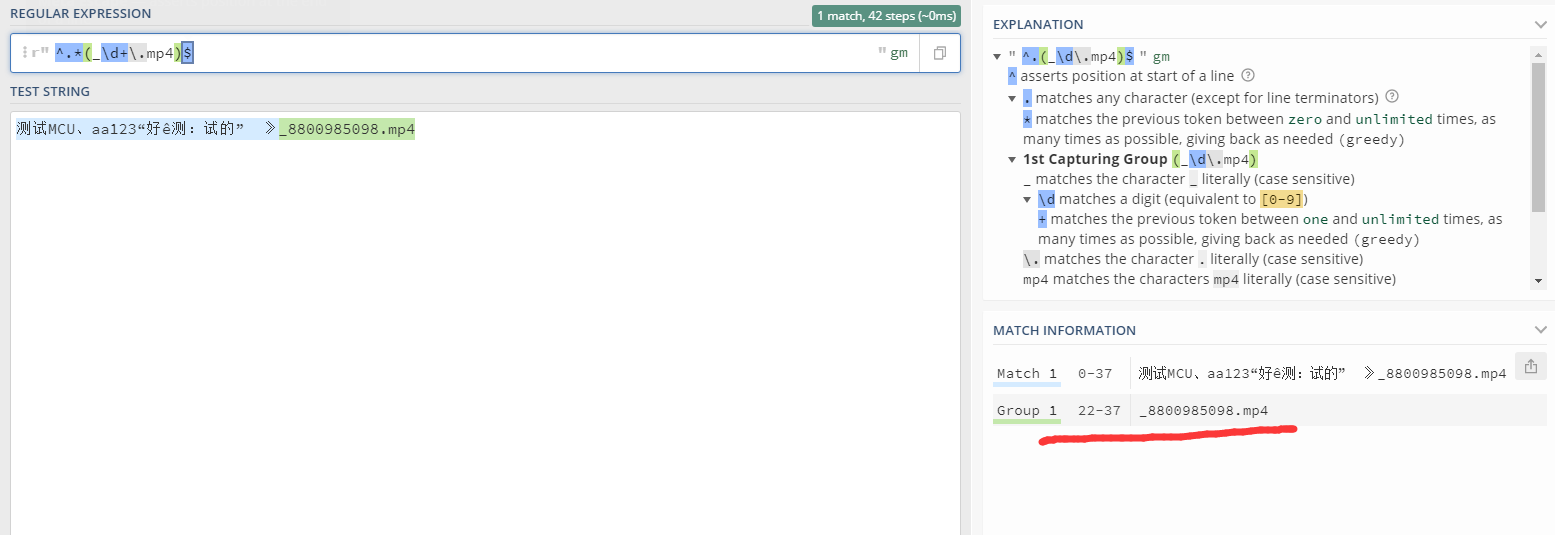Collapse the \d digit explanation arrow
Viewport: 1555px width, 535px height.
[1028, 199]
